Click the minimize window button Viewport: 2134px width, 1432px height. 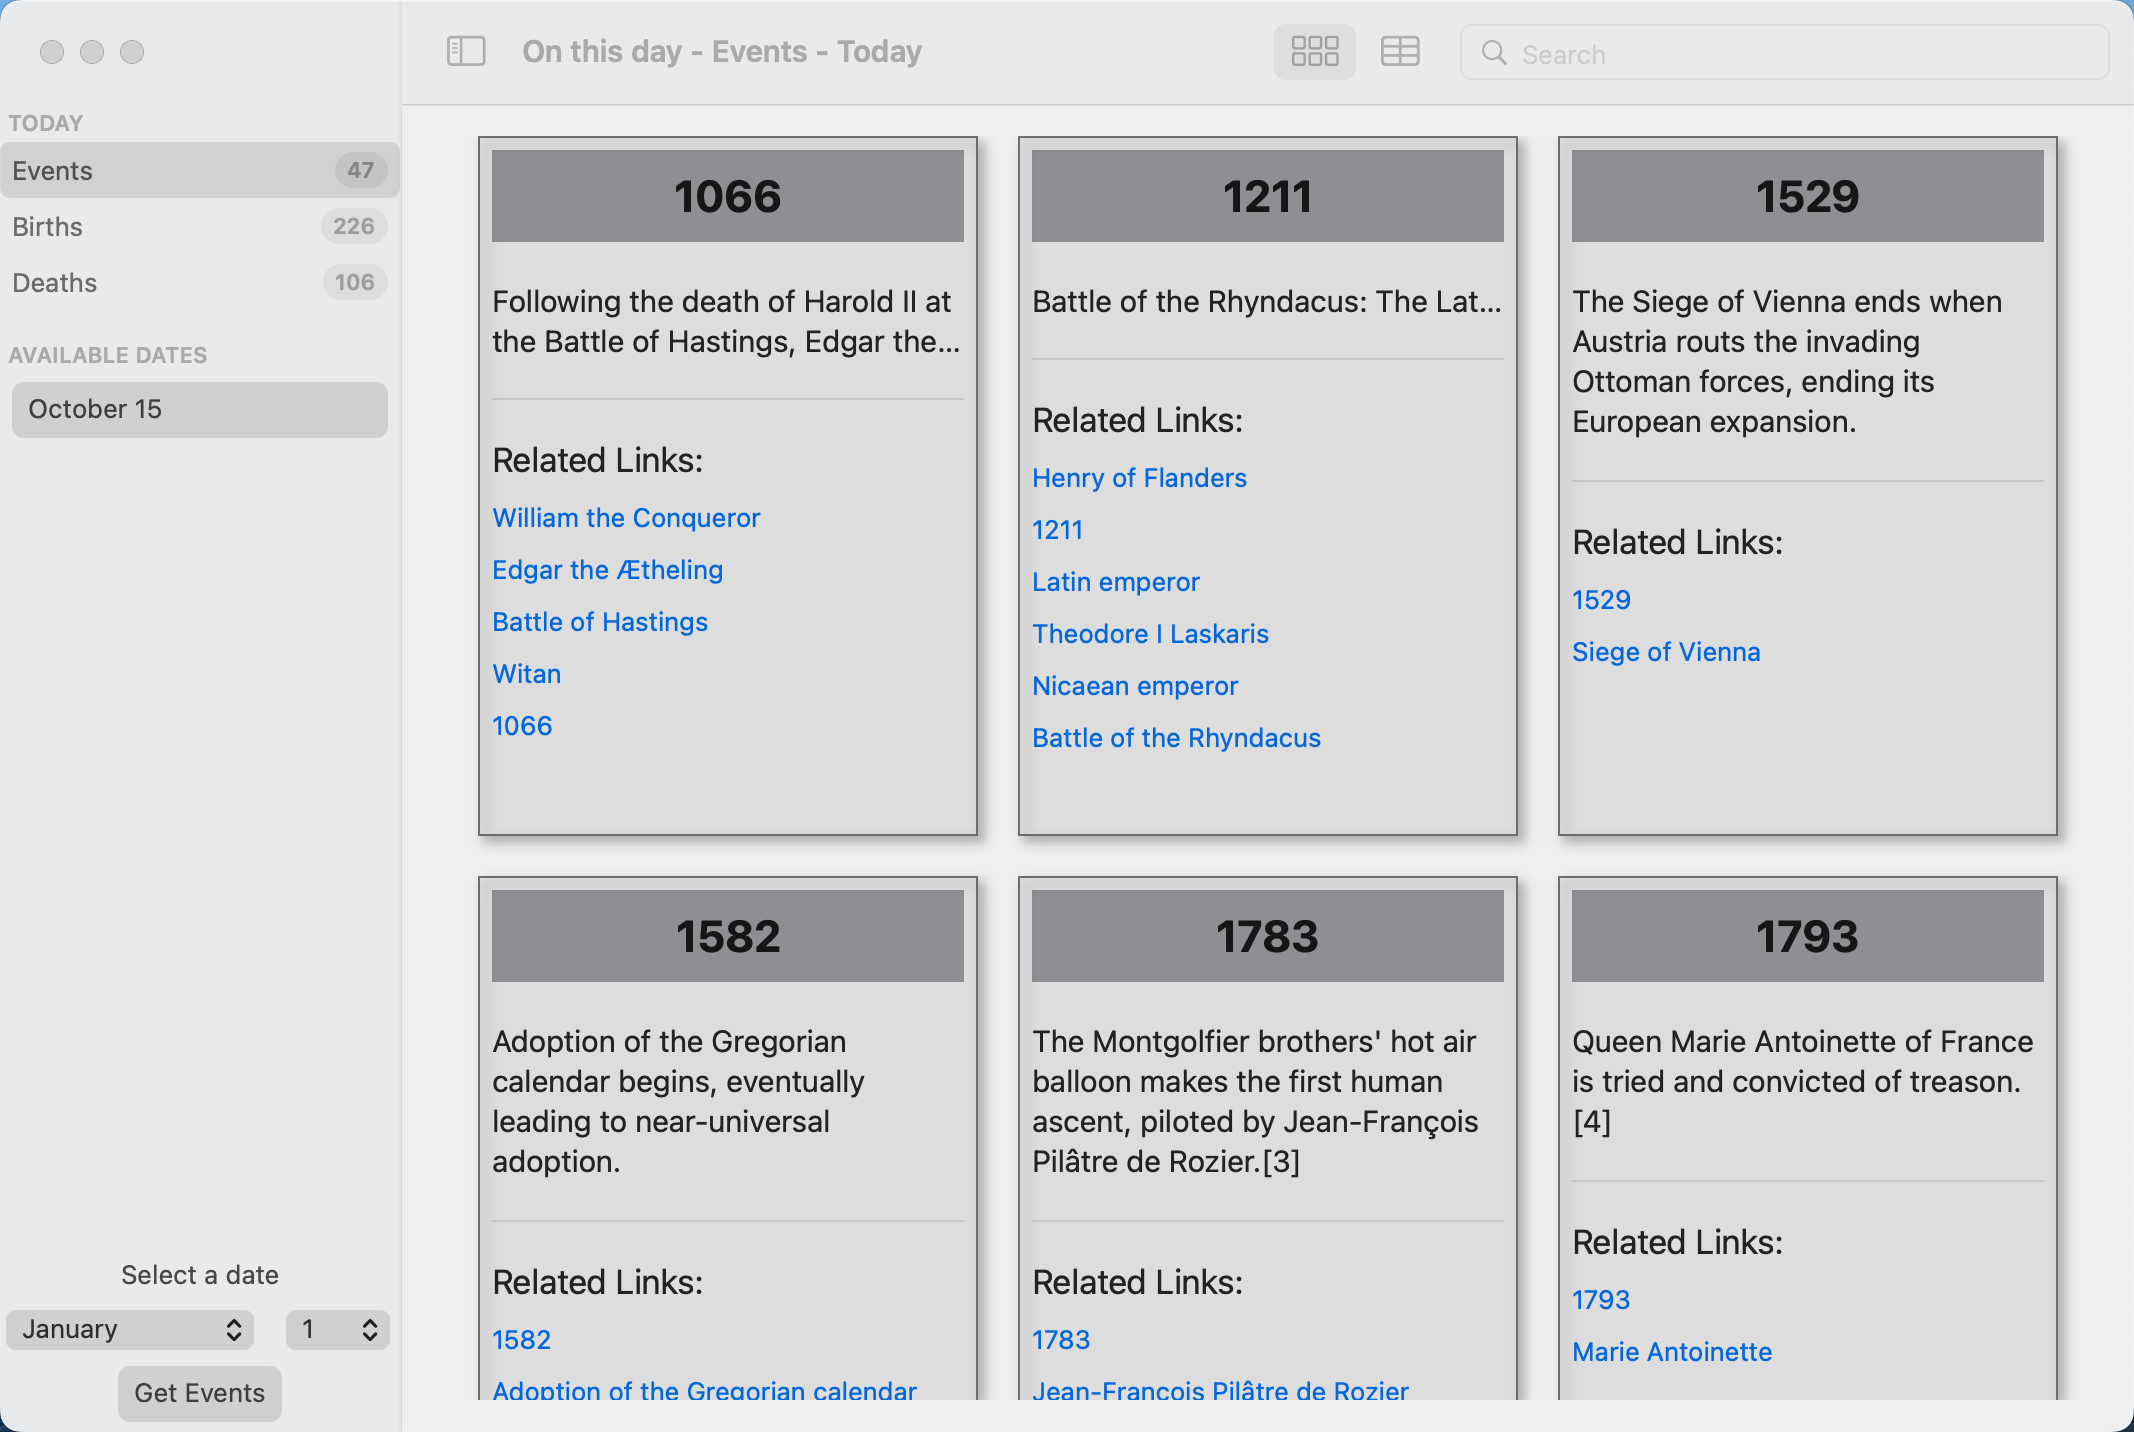[x=92, y=51]
